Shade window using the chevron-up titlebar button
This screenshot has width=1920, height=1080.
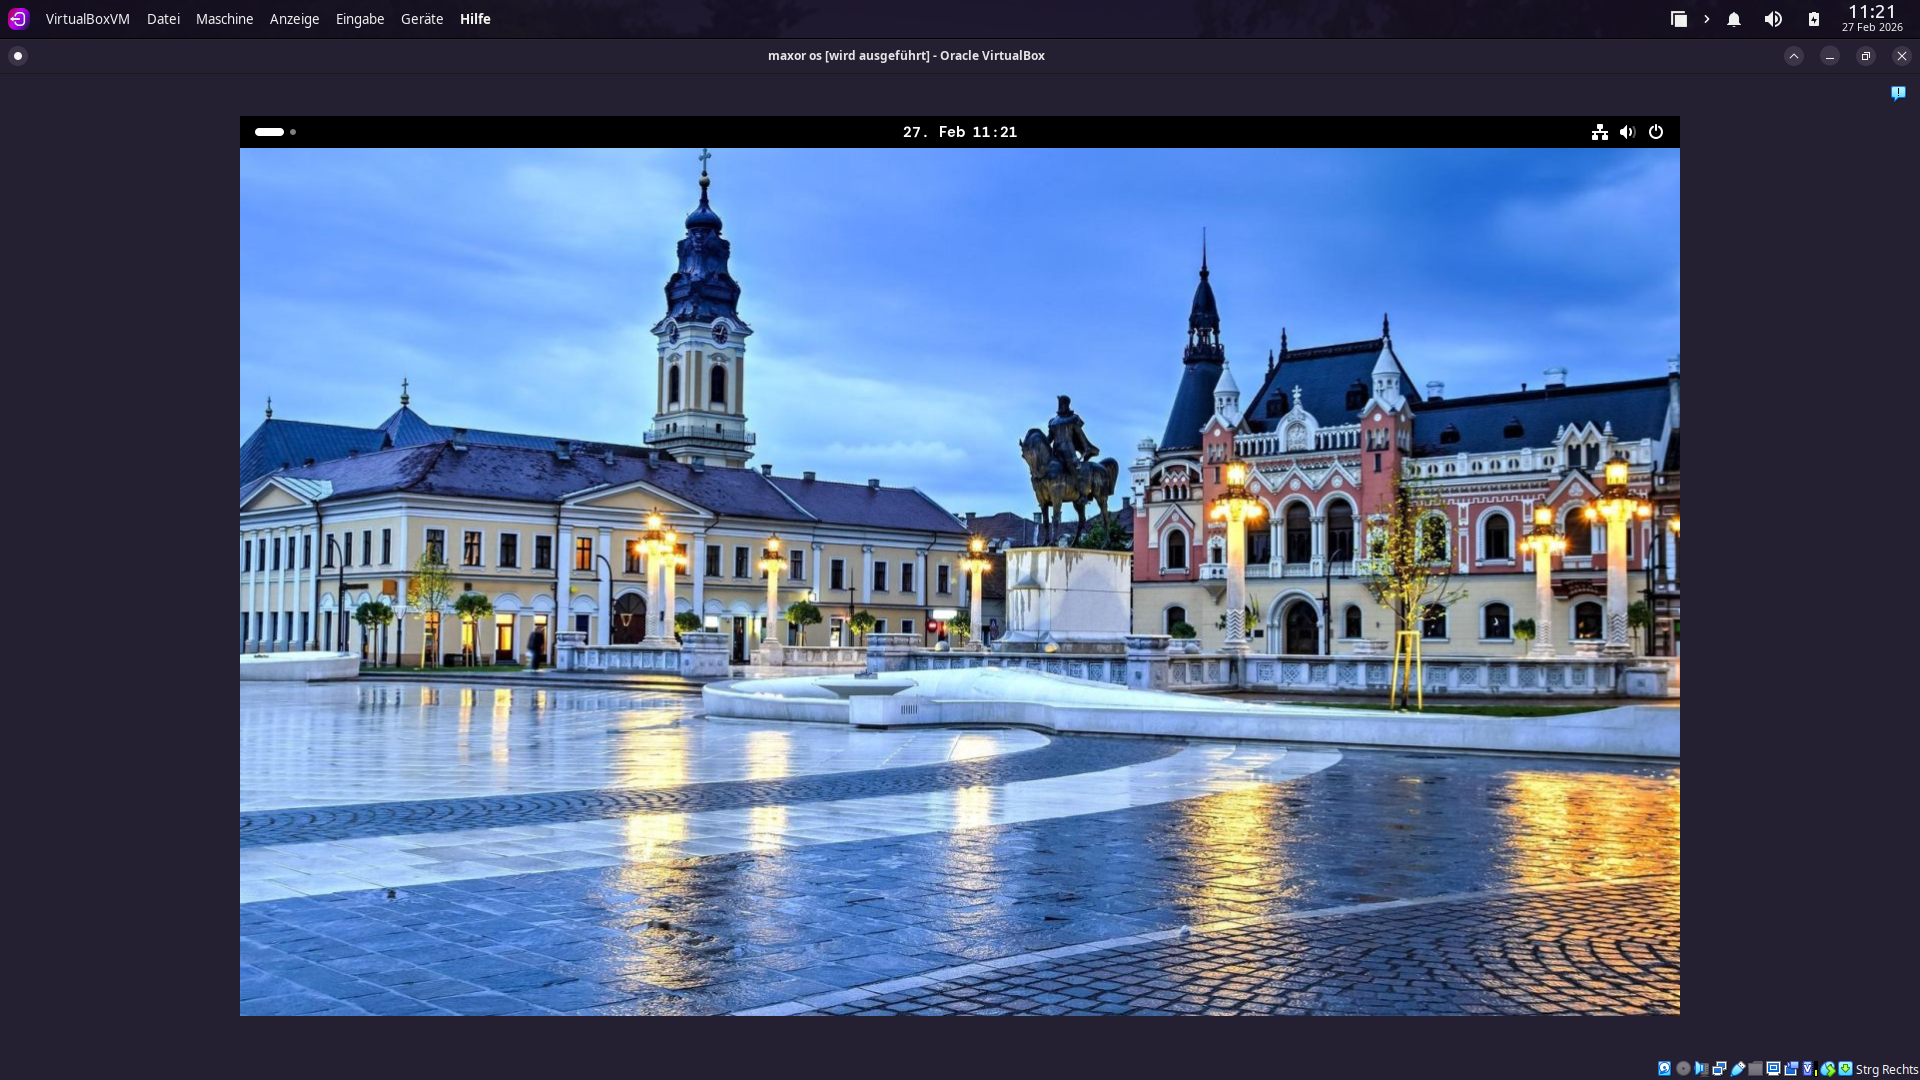coord(1794,56)
